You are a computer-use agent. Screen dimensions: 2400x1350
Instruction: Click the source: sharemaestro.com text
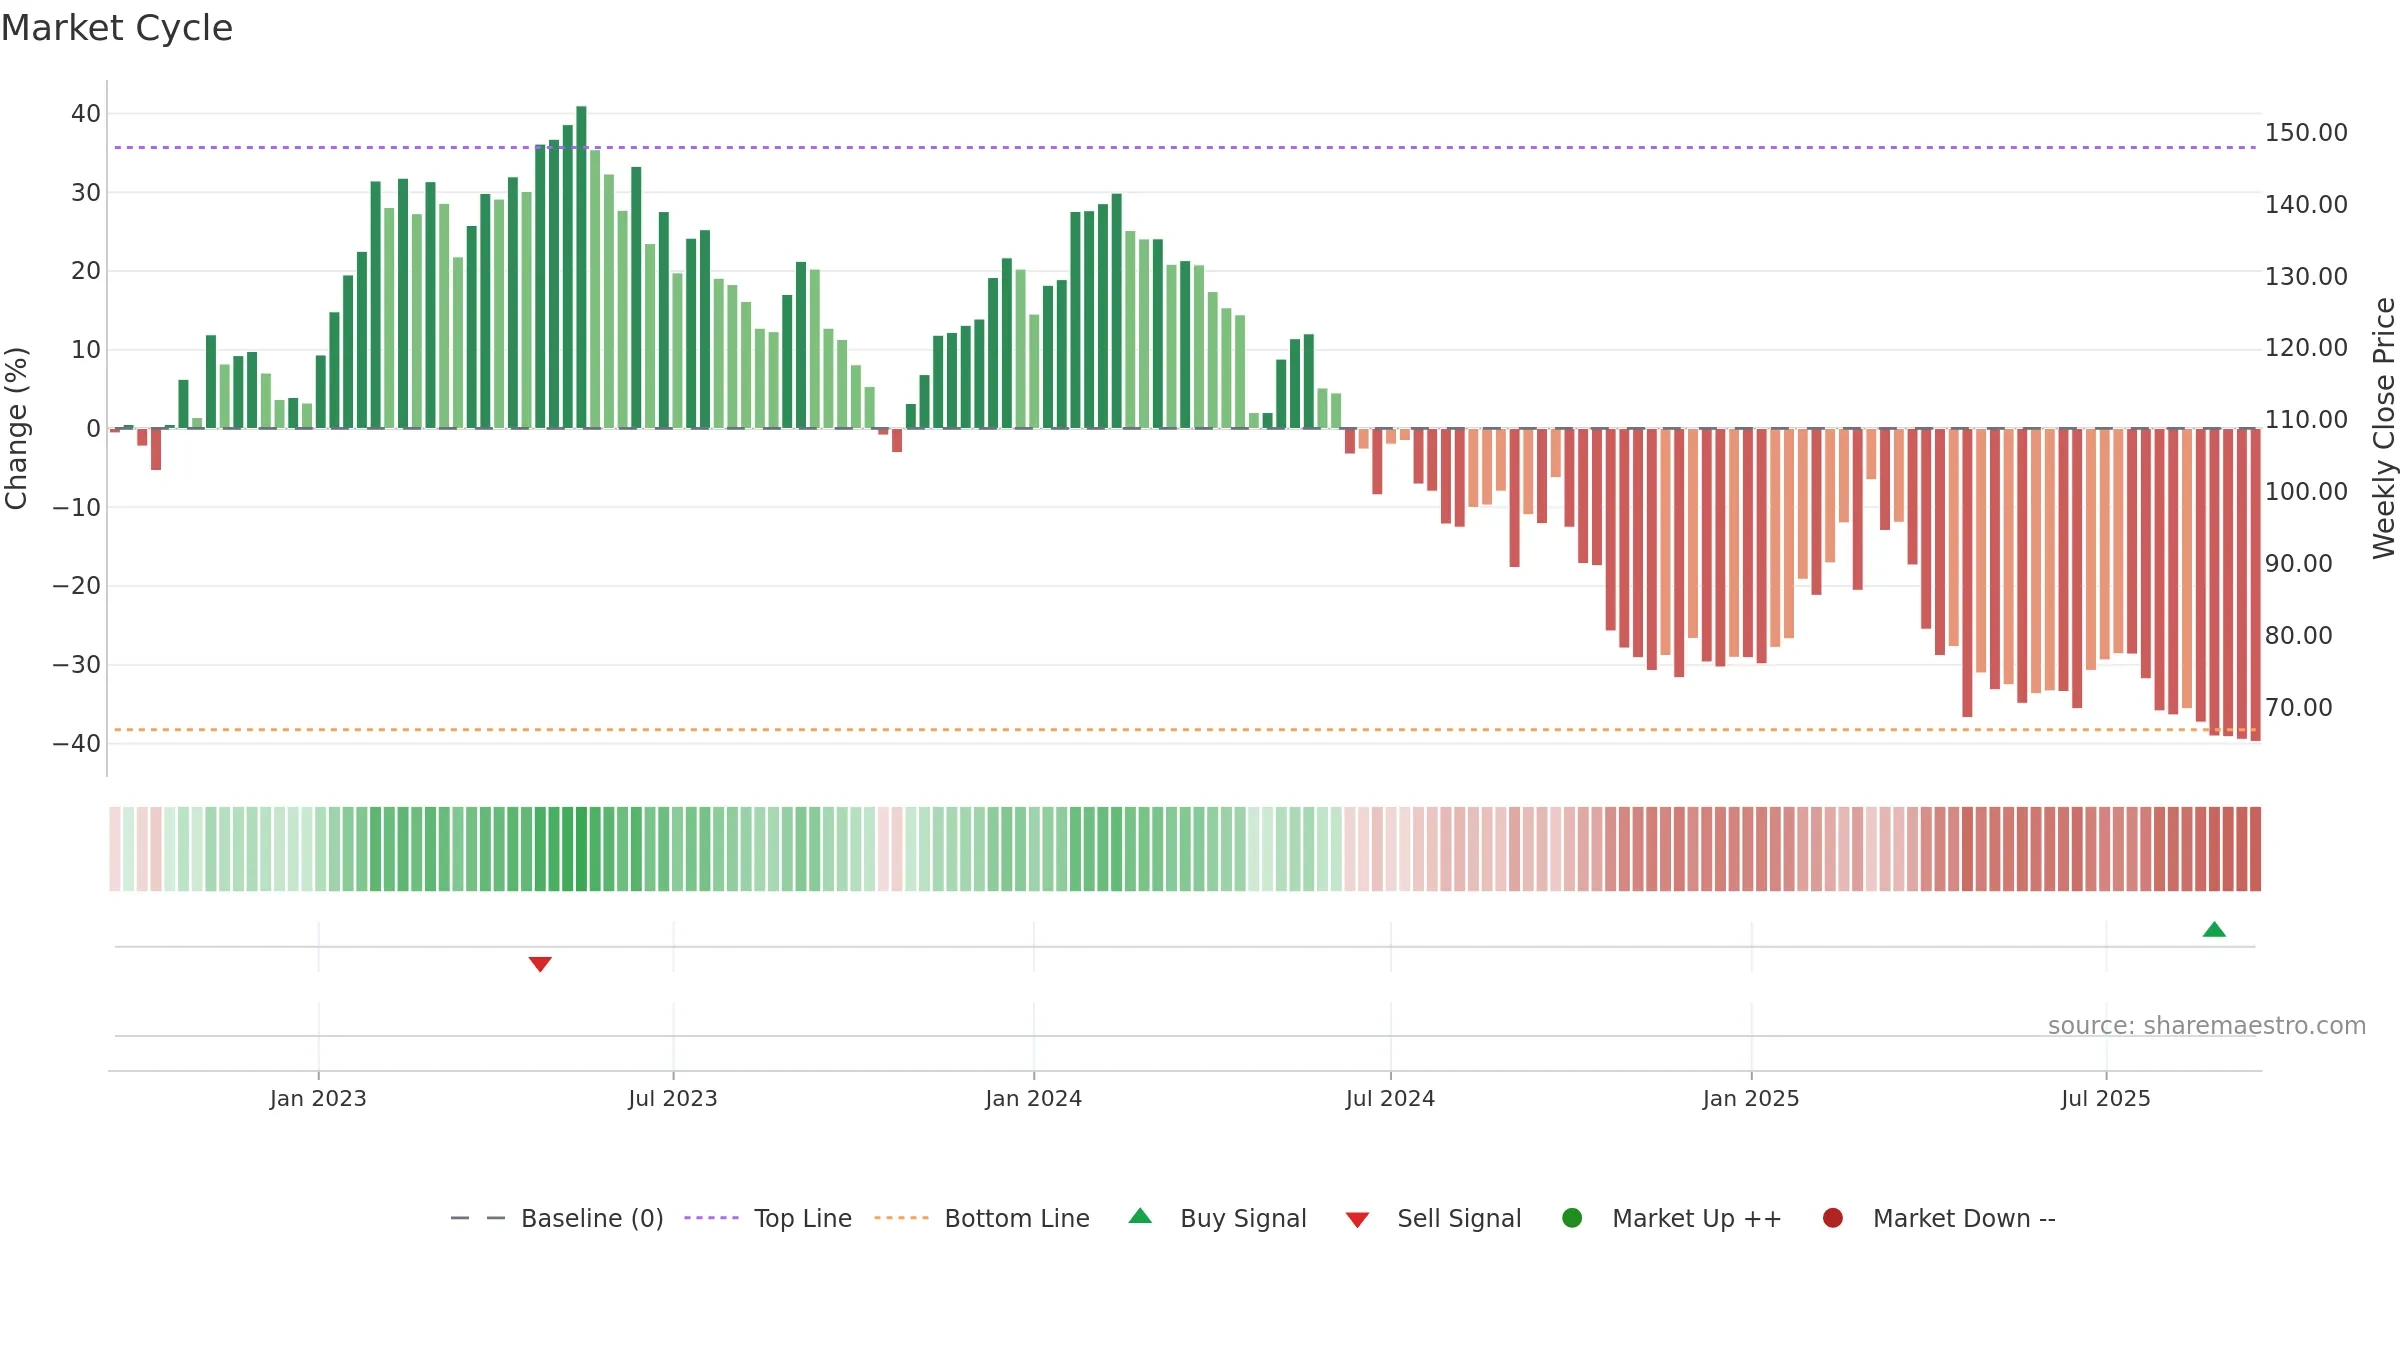2207,1025
